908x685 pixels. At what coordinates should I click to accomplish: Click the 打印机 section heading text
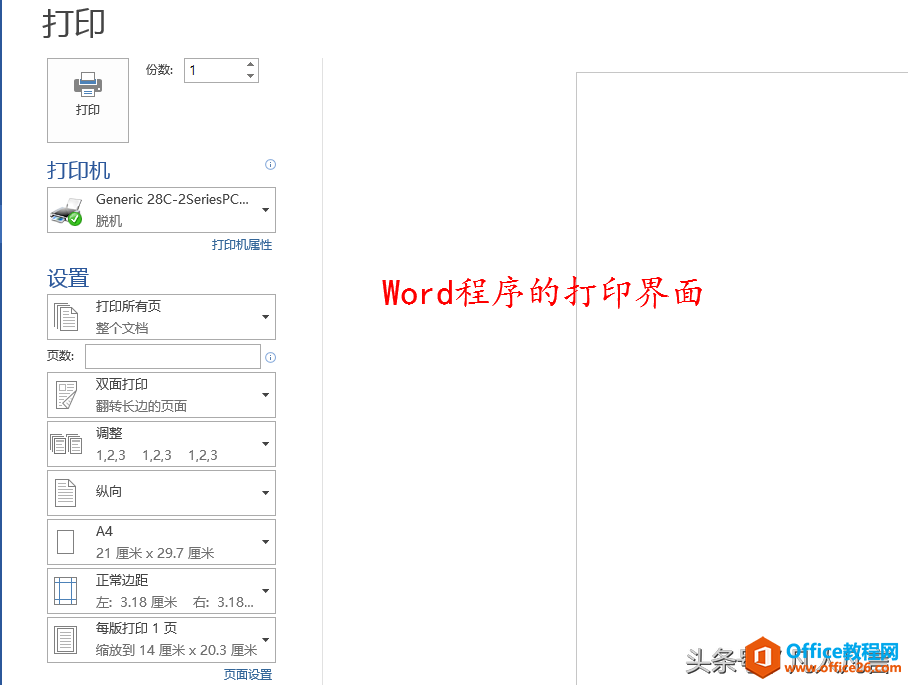click(79, 171)
